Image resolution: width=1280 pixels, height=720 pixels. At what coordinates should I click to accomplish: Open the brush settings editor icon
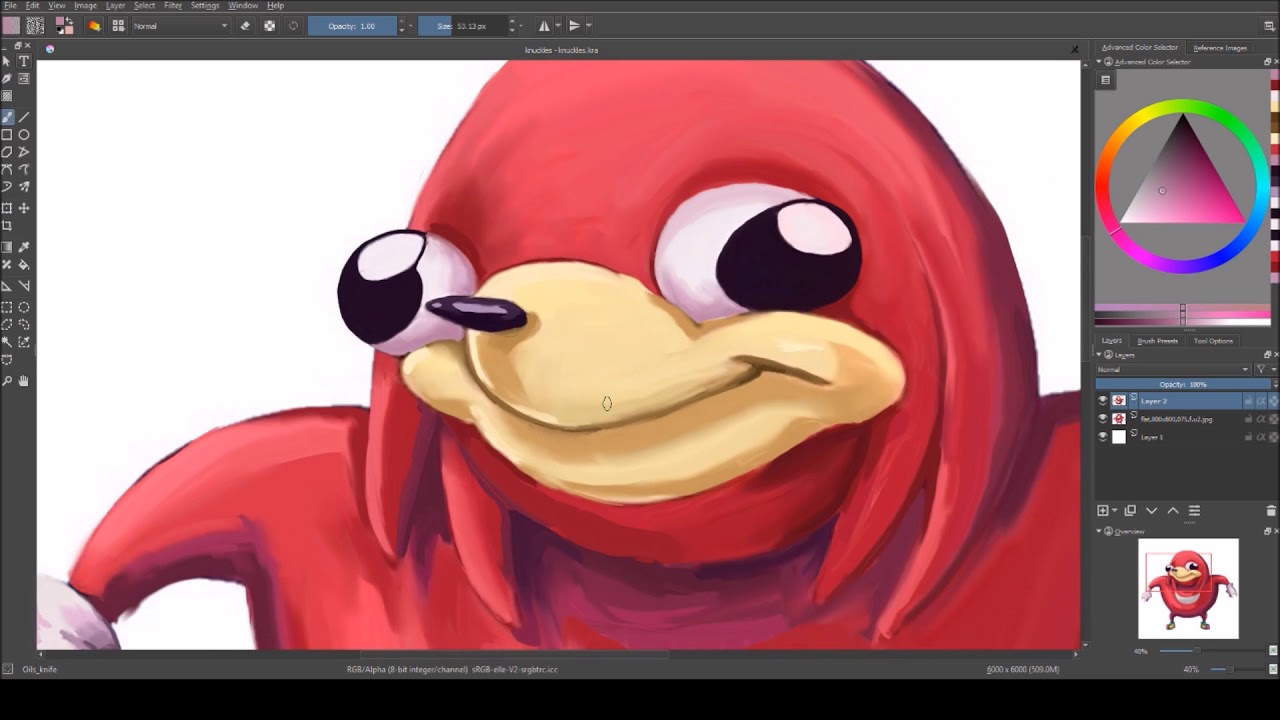point(95,26)
